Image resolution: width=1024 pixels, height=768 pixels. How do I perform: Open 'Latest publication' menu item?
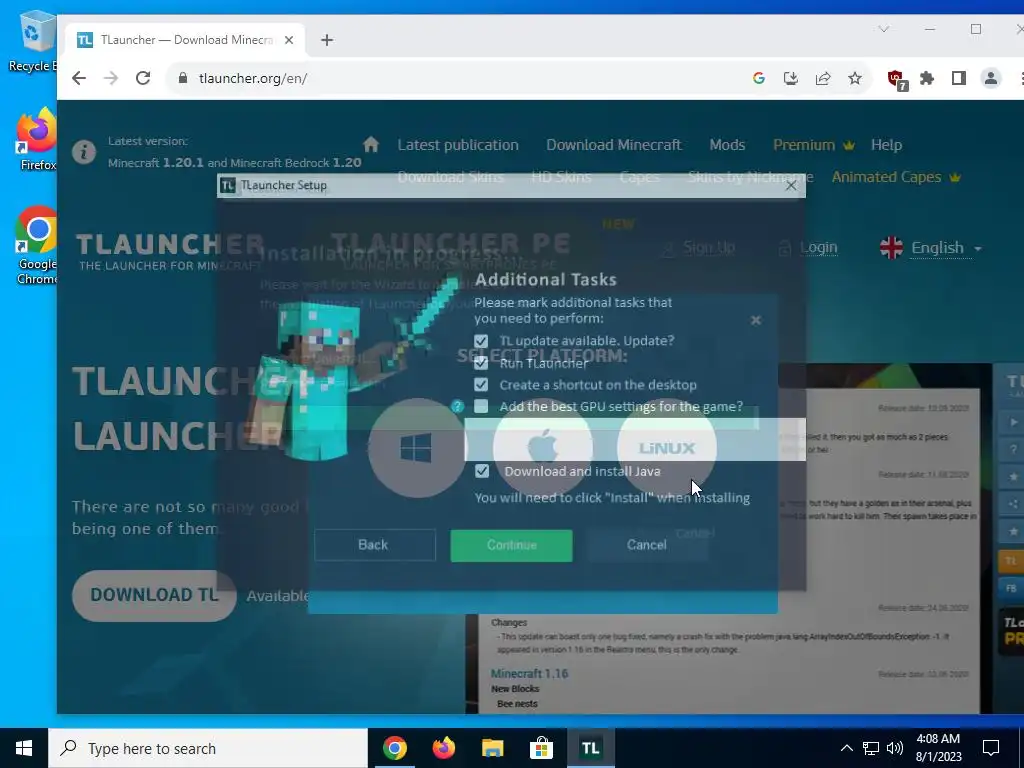coord(458,145)
